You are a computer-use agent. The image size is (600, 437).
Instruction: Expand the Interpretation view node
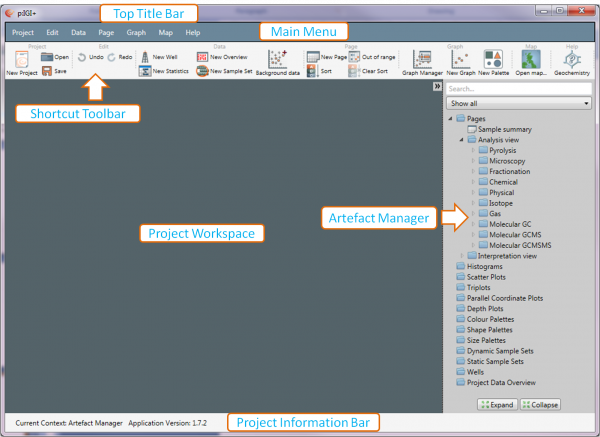[461, 256]
